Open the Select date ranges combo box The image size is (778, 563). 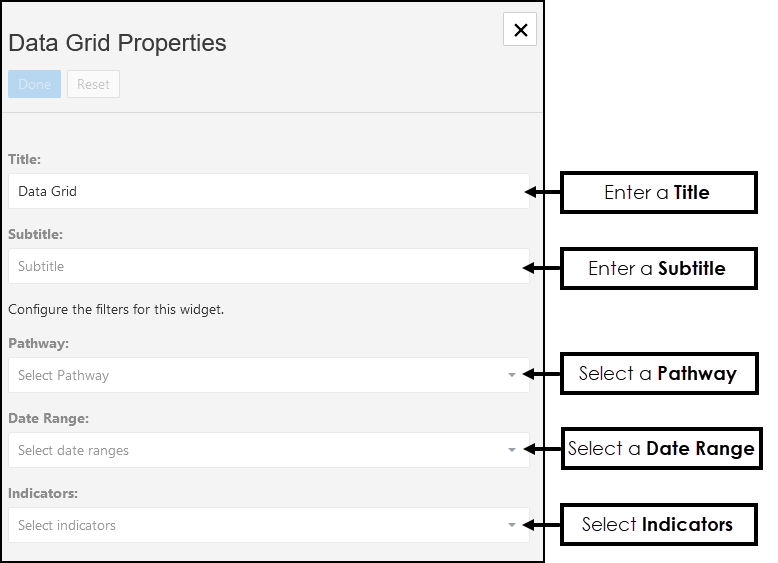click(x=258, y=450)
